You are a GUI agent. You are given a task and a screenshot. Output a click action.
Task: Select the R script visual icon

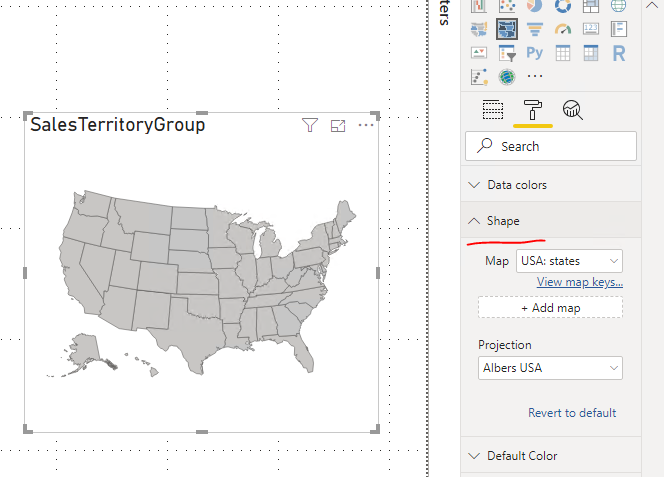tap(619, 53)
